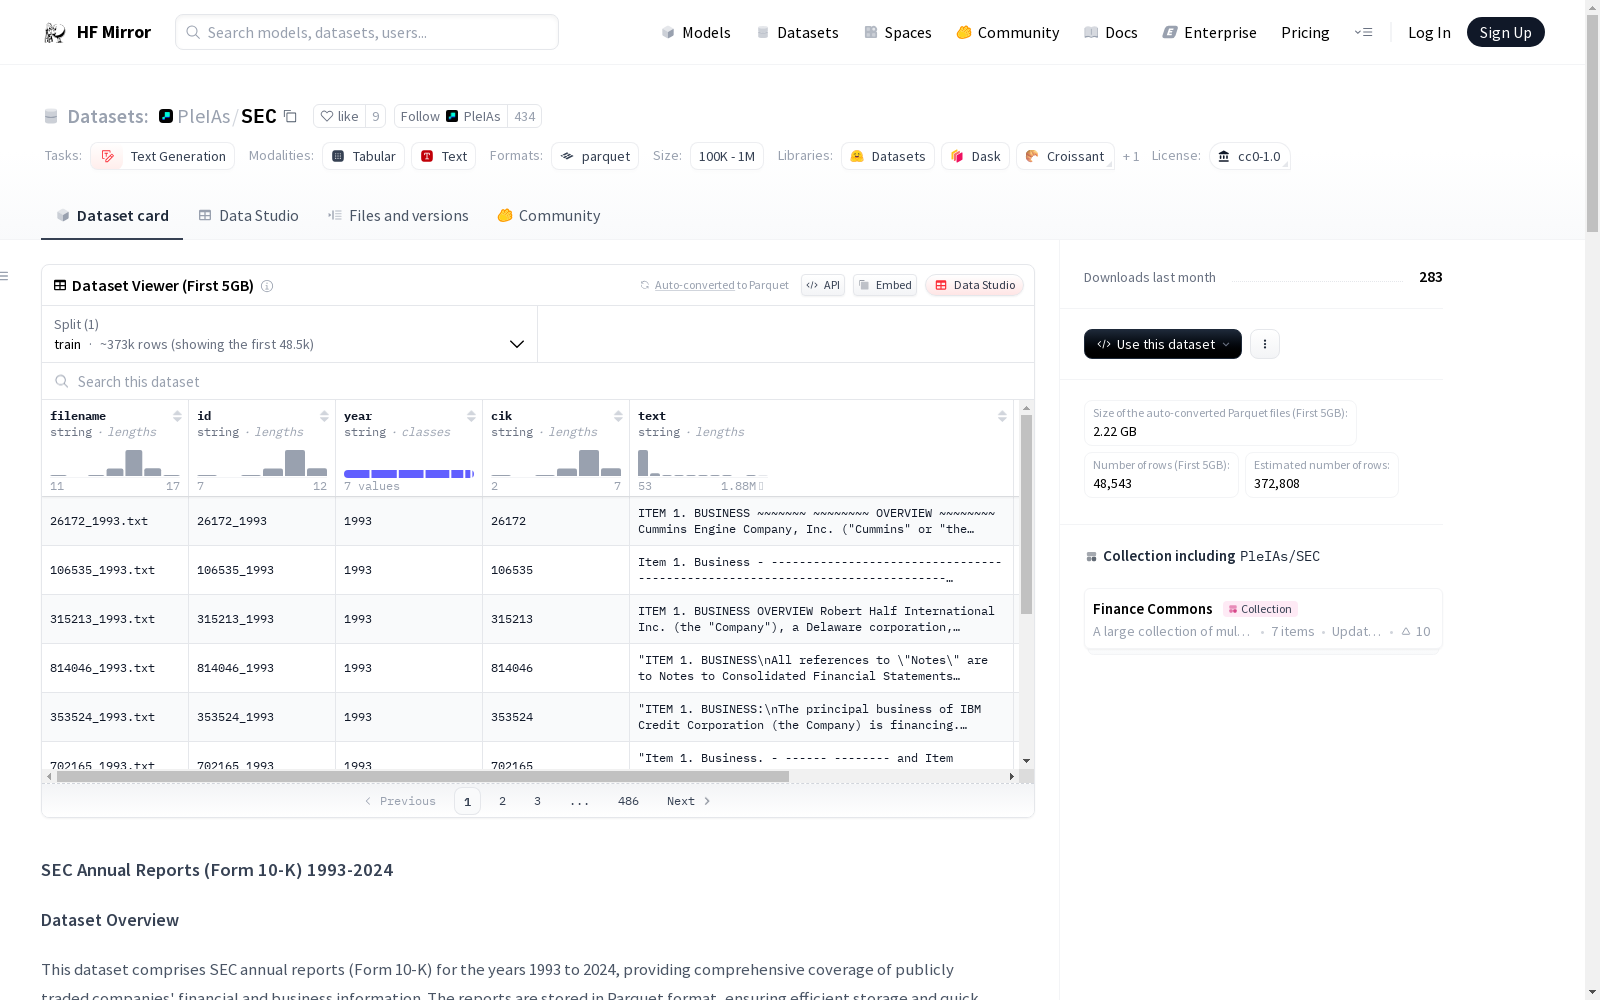
Task: Select the Text modality tag
Action: (x=444, y=156)
